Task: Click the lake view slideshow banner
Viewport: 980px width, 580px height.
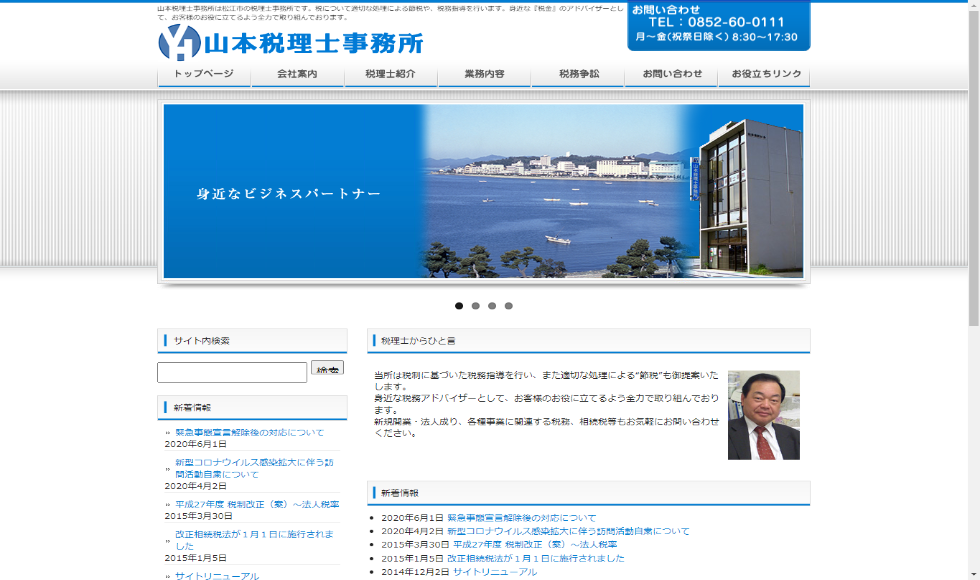Action: click(x=483, y=191)
